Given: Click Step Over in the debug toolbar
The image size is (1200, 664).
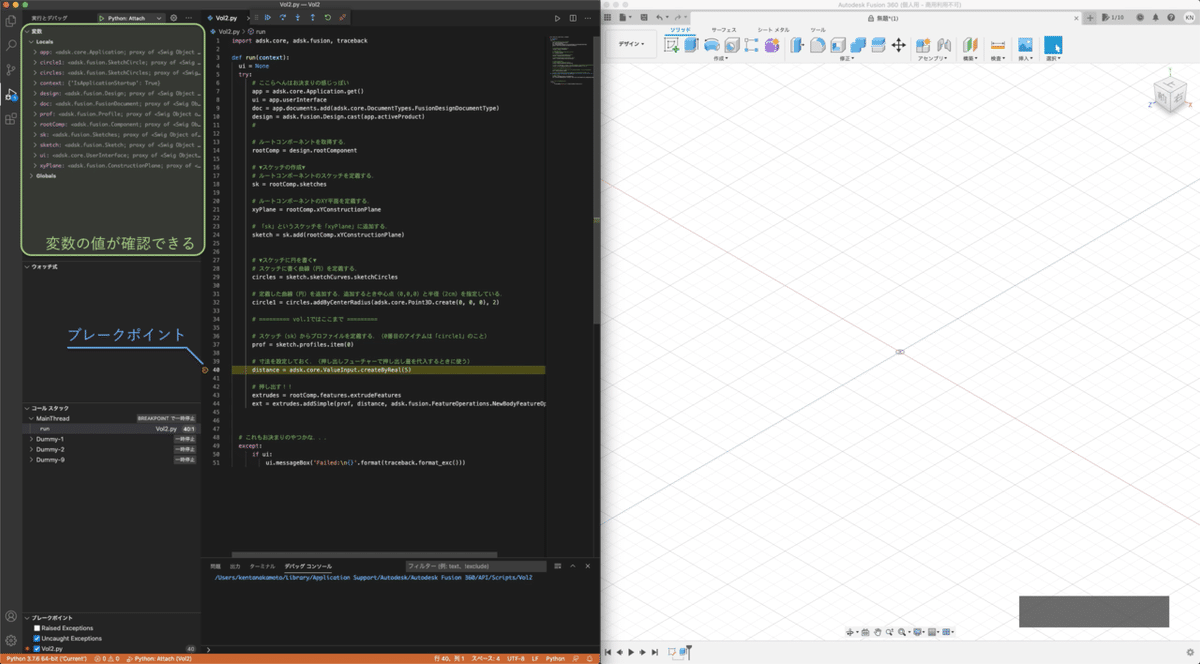Looking at the screenshot, I should [283, 18].
